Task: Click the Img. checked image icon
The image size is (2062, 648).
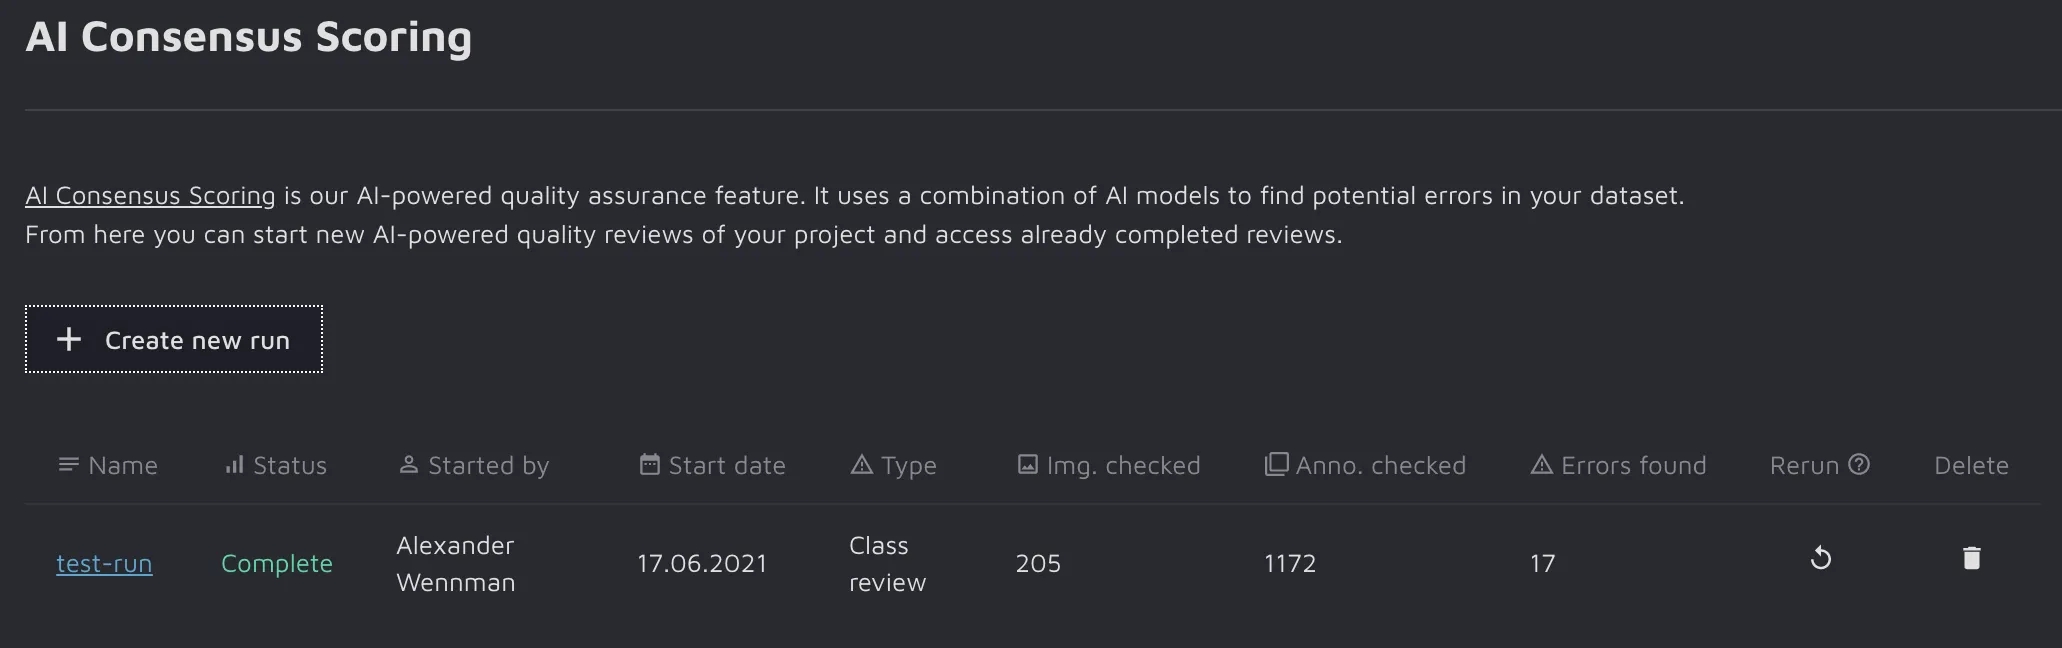Action: 1027,465
